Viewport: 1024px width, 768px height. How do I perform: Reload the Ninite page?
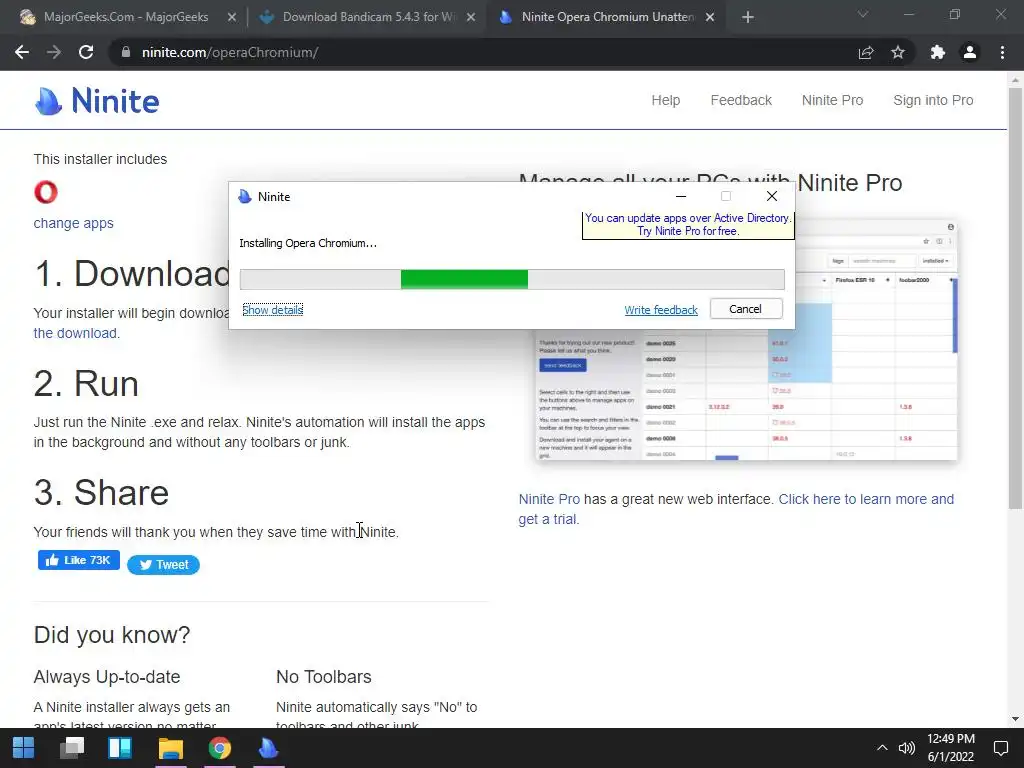point(86,52)
